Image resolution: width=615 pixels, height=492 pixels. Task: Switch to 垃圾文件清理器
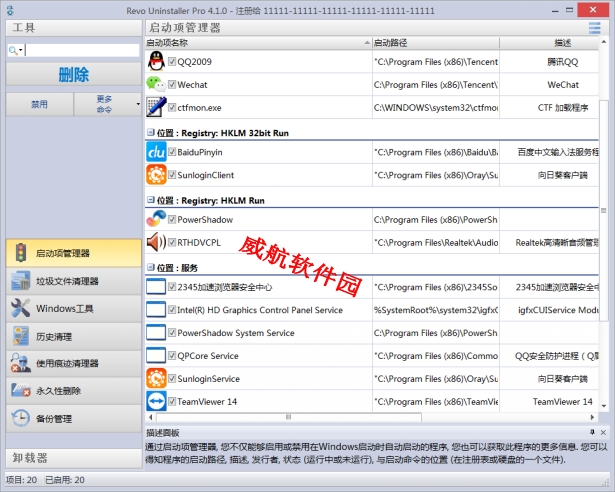tap(74, 281)
